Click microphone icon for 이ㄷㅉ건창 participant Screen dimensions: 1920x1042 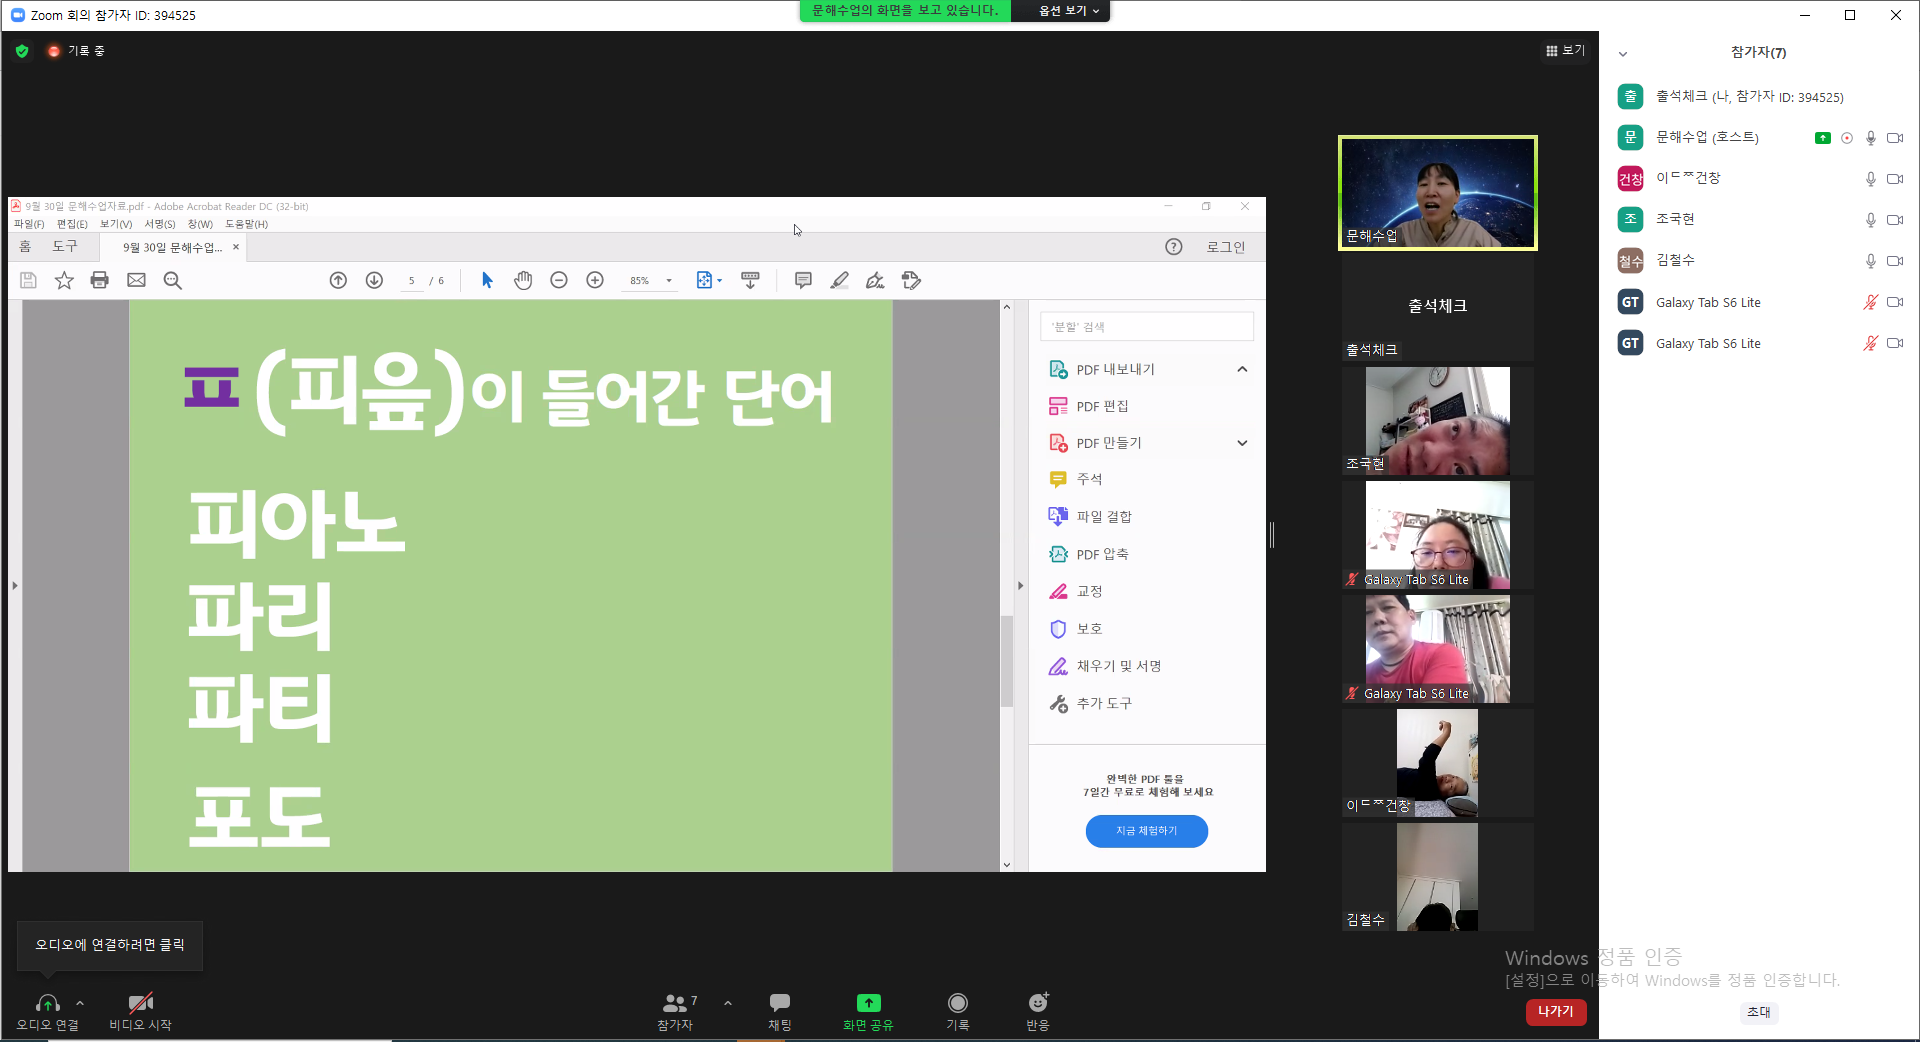coord(1870,179)
